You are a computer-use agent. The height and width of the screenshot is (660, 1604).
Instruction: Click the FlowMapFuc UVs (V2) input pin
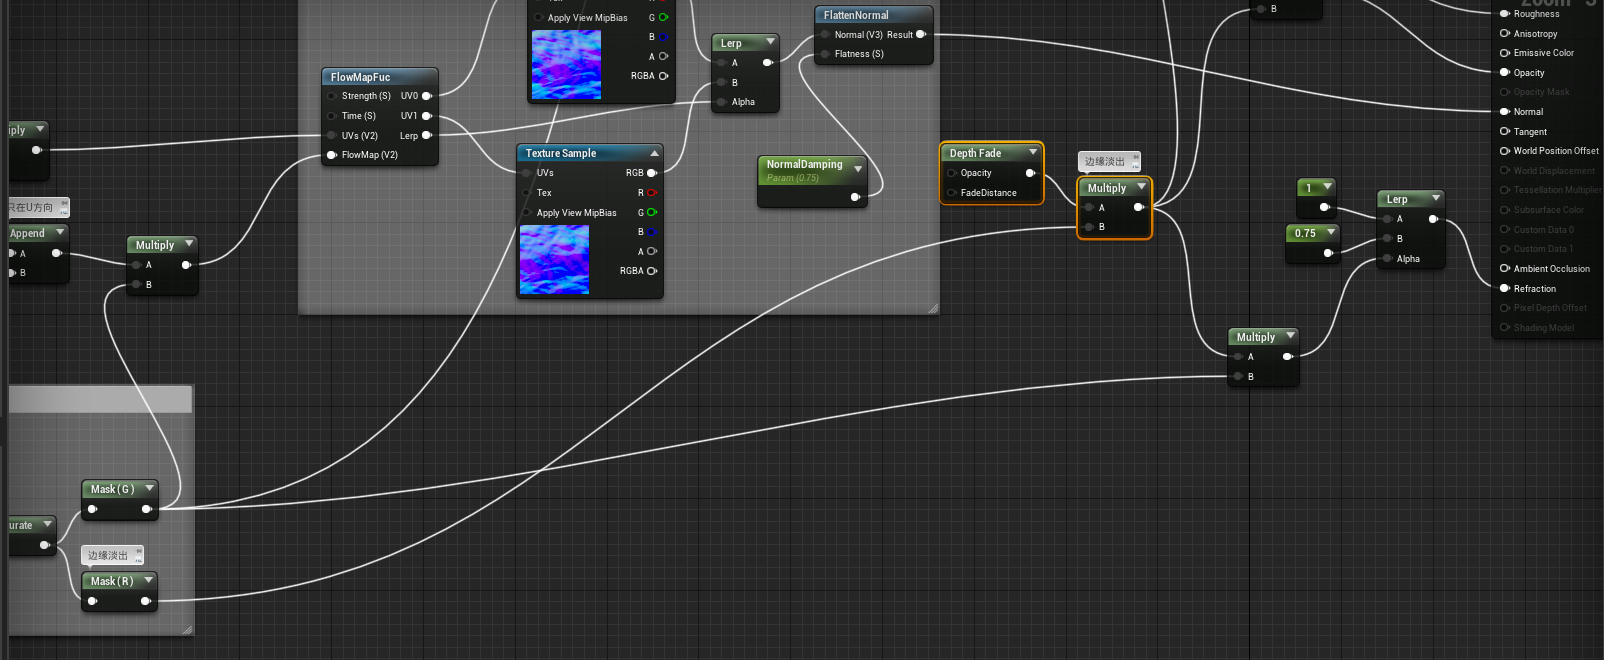coord(332,135)
